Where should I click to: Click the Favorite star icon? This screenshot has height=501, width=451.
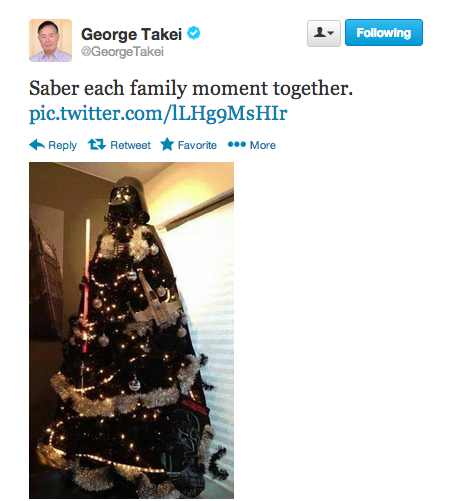167,145
